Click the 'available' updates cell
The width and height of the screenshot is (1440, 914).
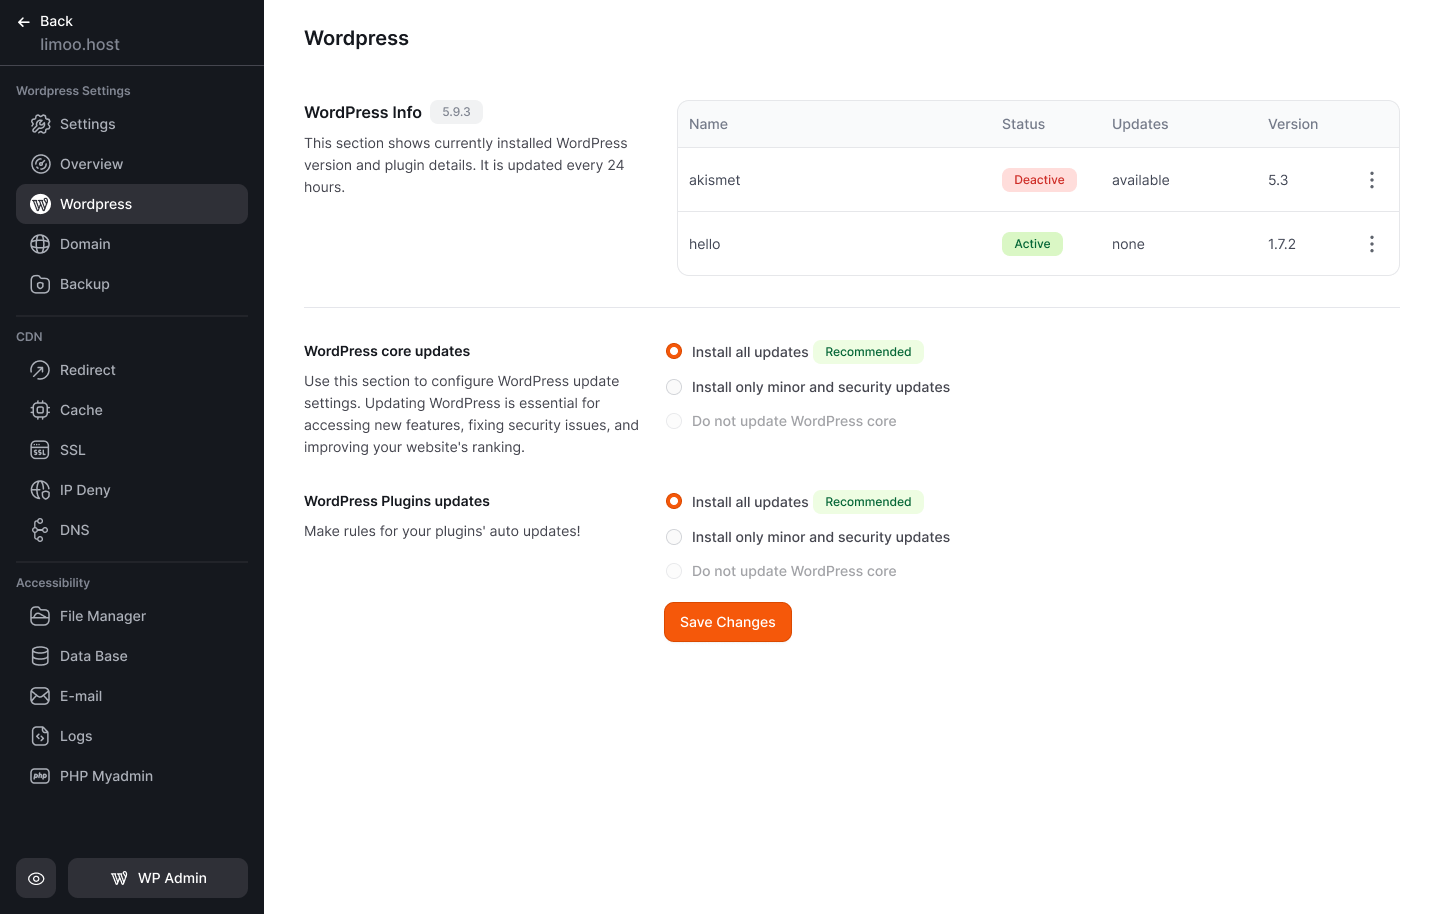click(1141, 180)
